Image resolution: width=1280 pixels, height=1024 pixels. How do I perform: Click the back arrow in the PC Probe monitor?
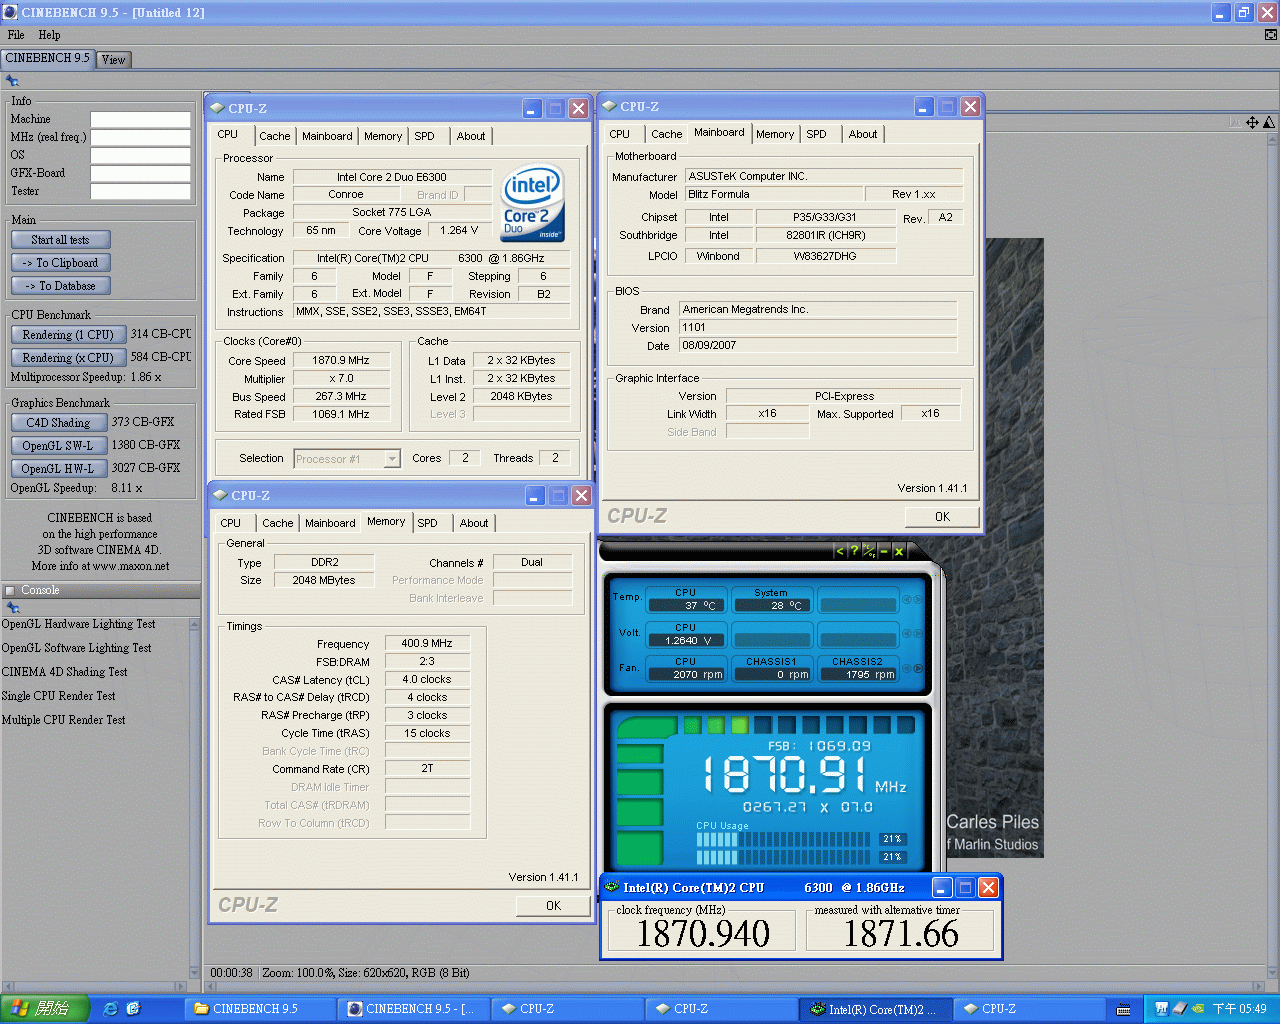click(840, 551)
